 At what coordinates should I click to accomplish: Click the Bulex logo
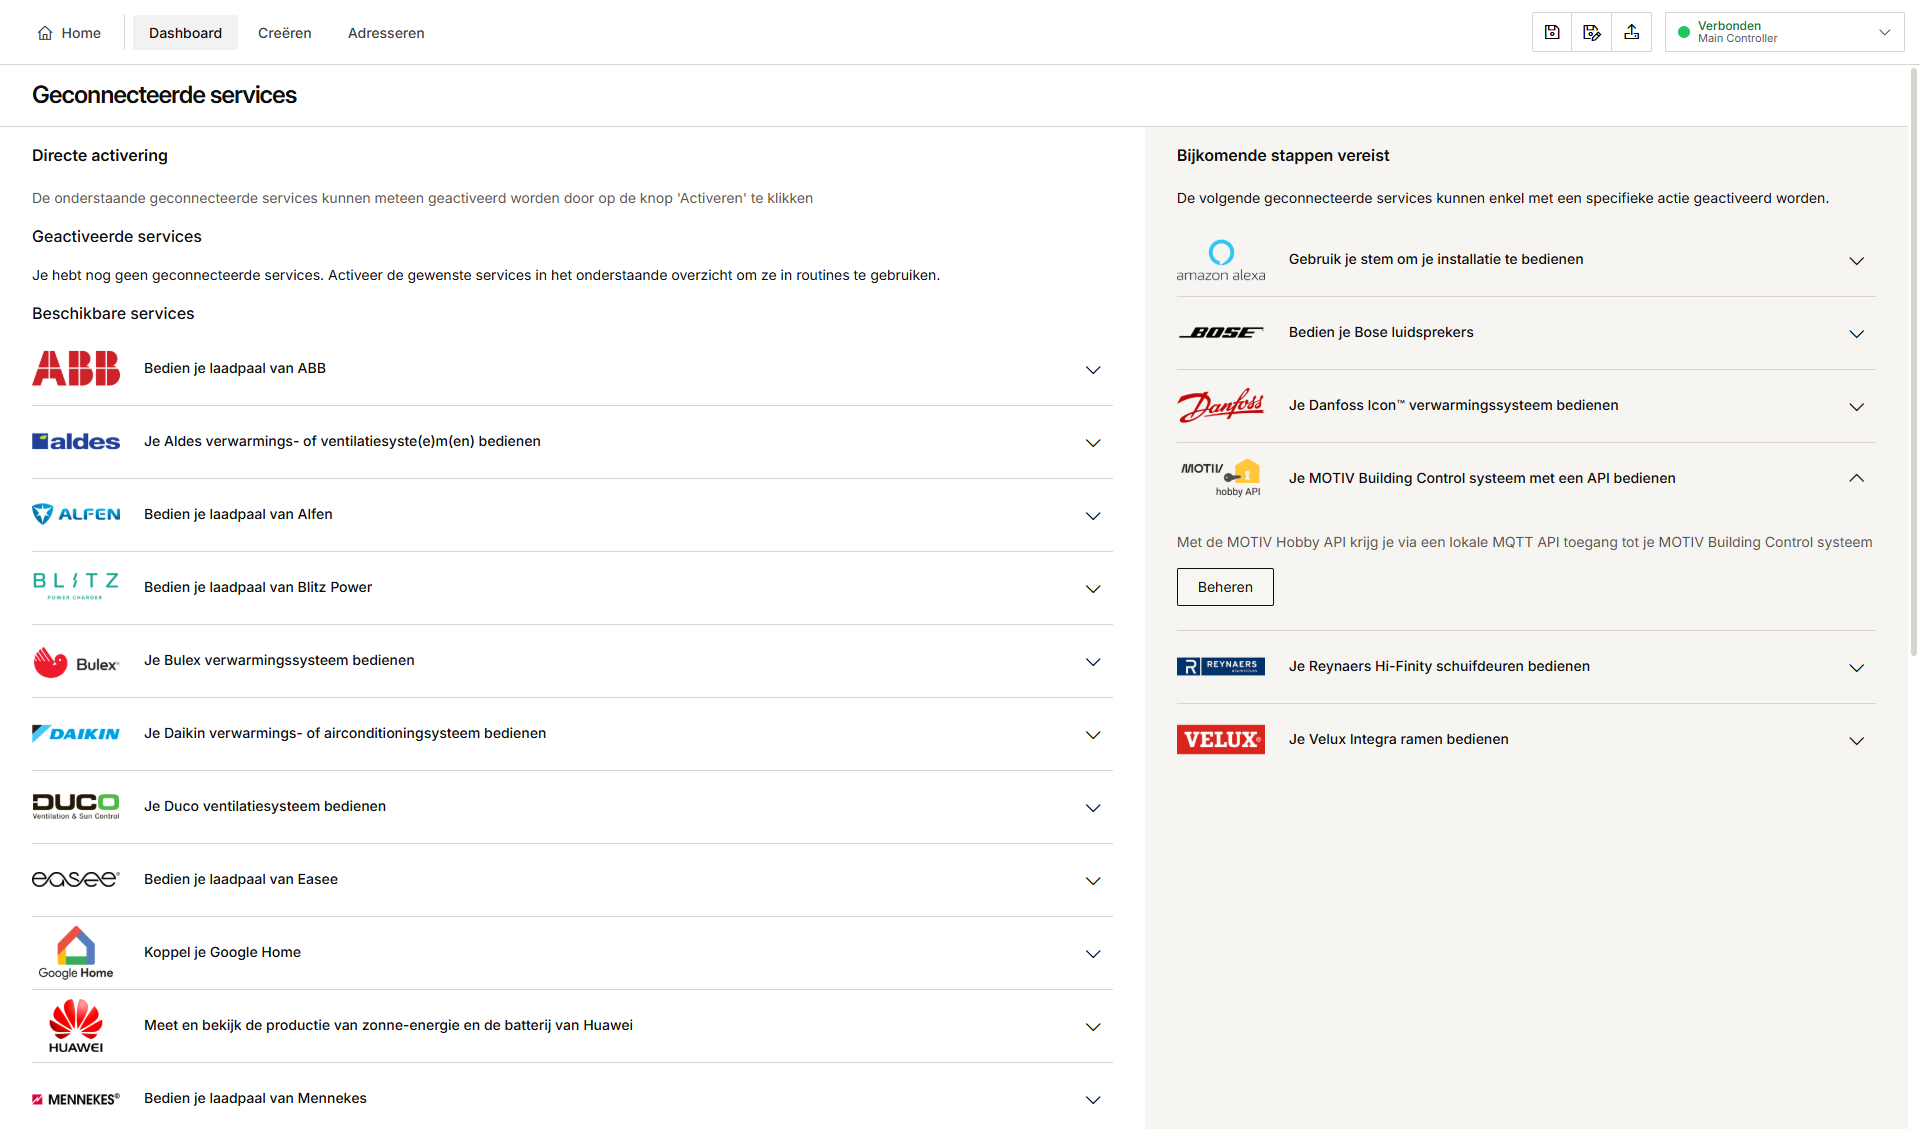tap(76, 662)
